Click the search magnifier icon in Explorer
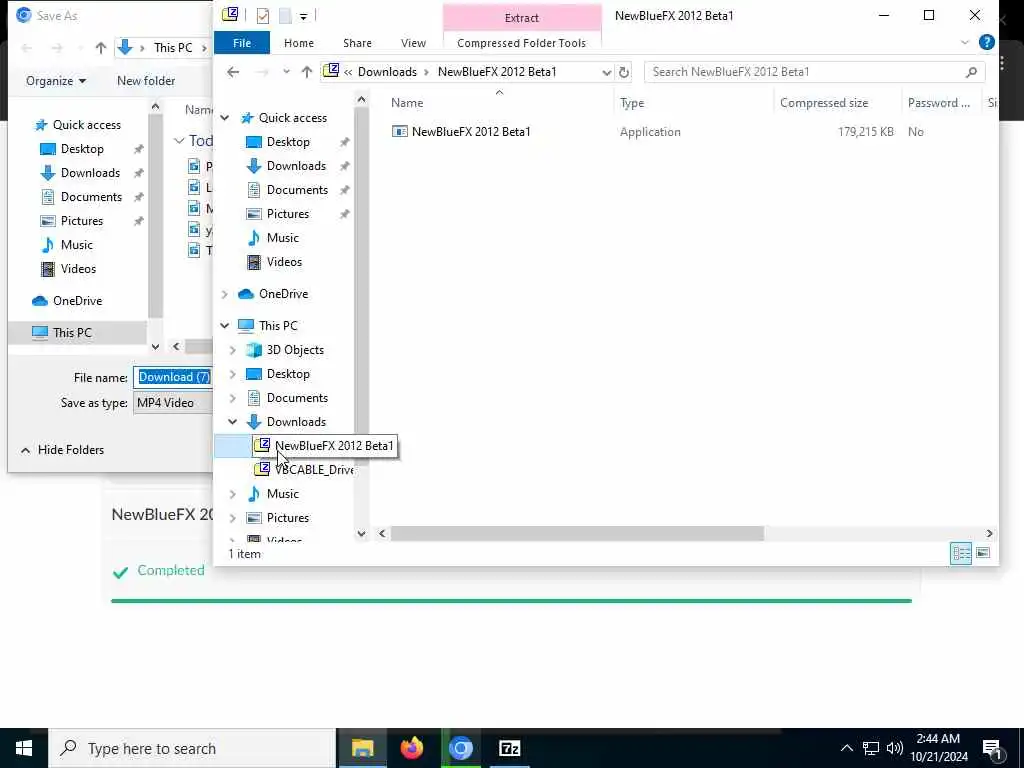The width and height of the screenshot is (1024, 768). [x=971, y=72]
